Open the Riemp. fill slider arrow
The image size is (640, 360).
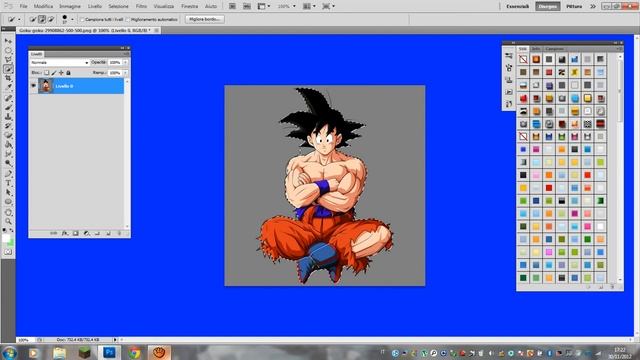pos(125,73)
